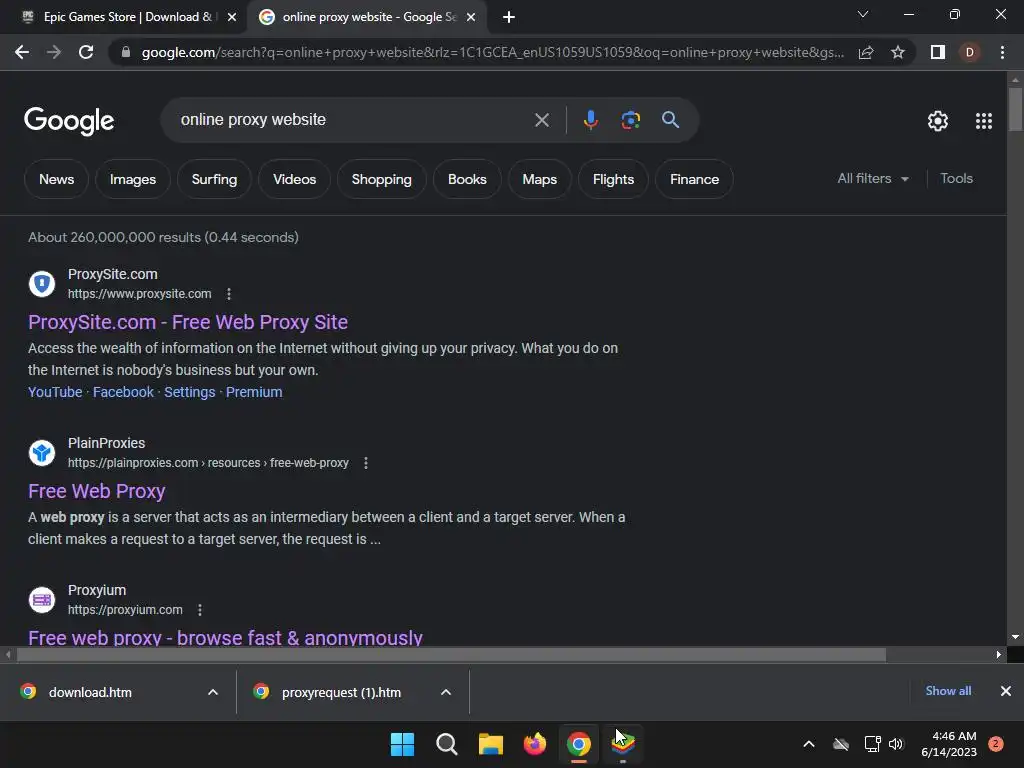Reload the current page
The height and width of the screenshot is (768, 1024).
pos(86,52)
